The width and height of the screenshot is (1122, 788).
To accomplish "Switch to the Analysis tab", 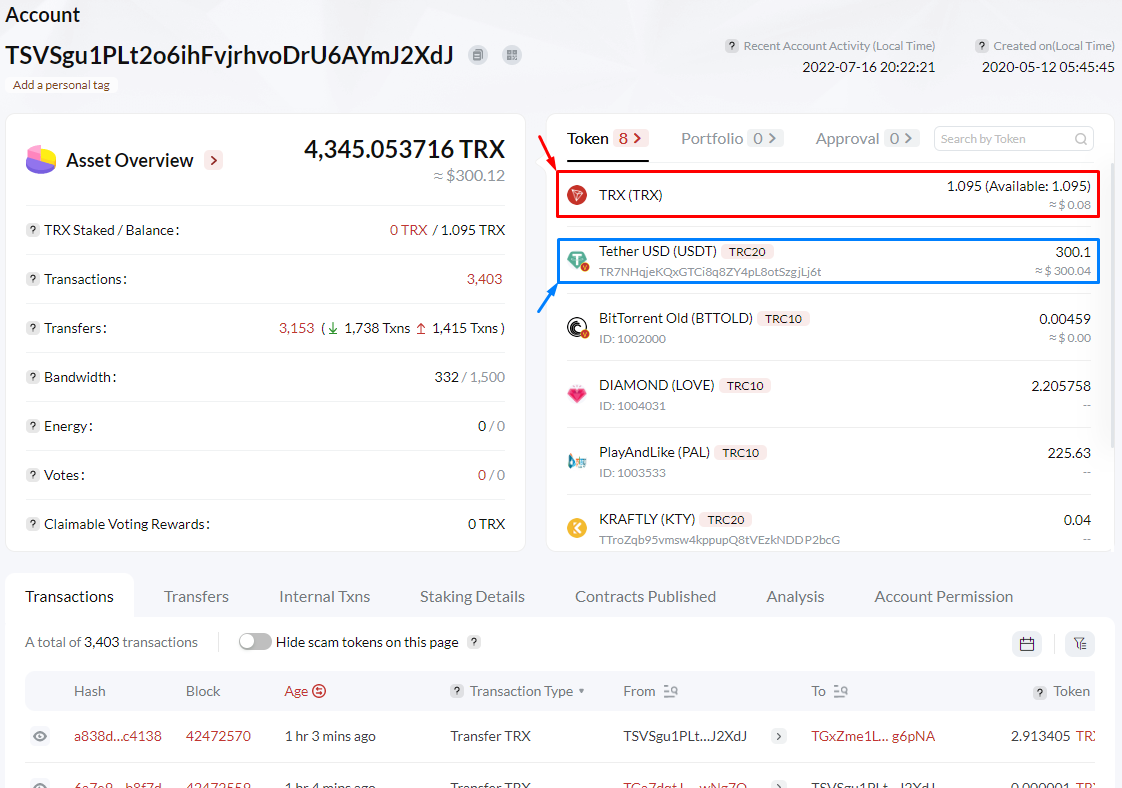I will 795,597.
